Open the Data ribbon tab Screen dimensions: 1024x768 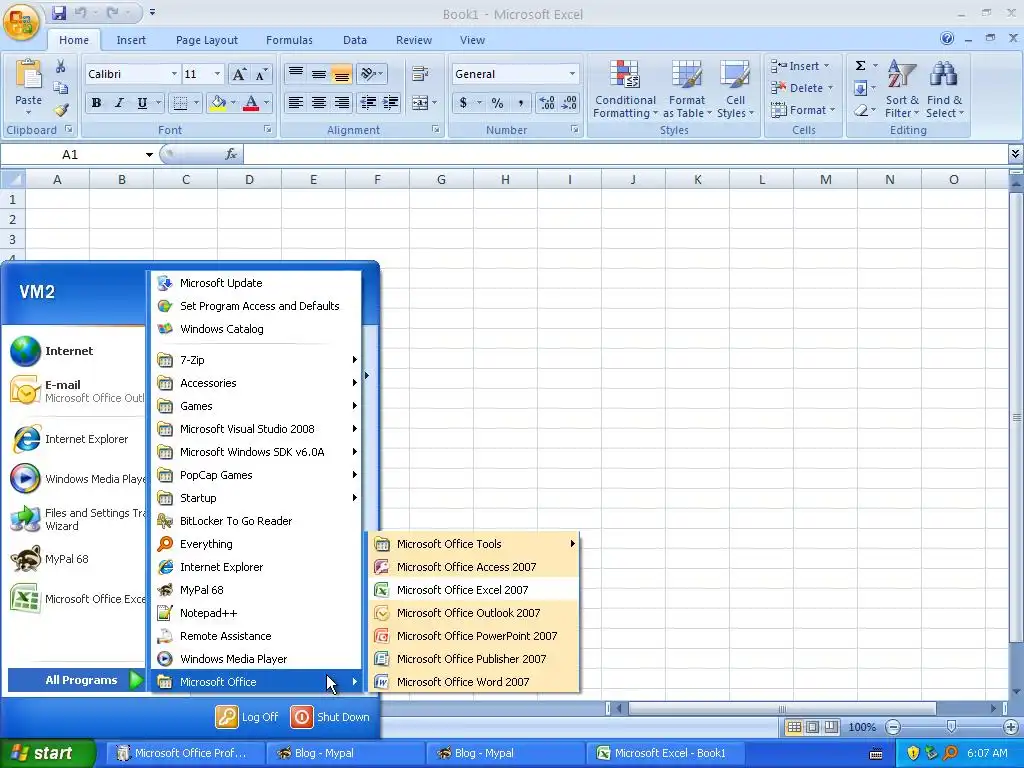355,40
